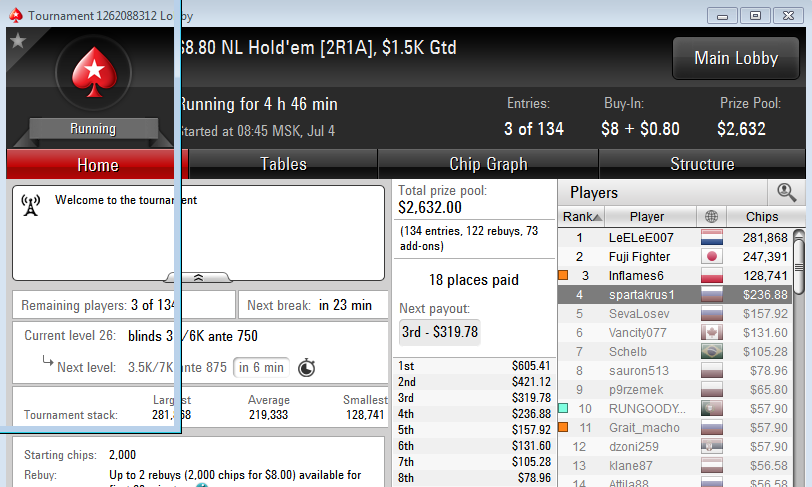The width and height of the screenshot is (812, 487).
Task: Click 1st place payout $605.41
Action: pyautogui.click(x=474, y=366)
